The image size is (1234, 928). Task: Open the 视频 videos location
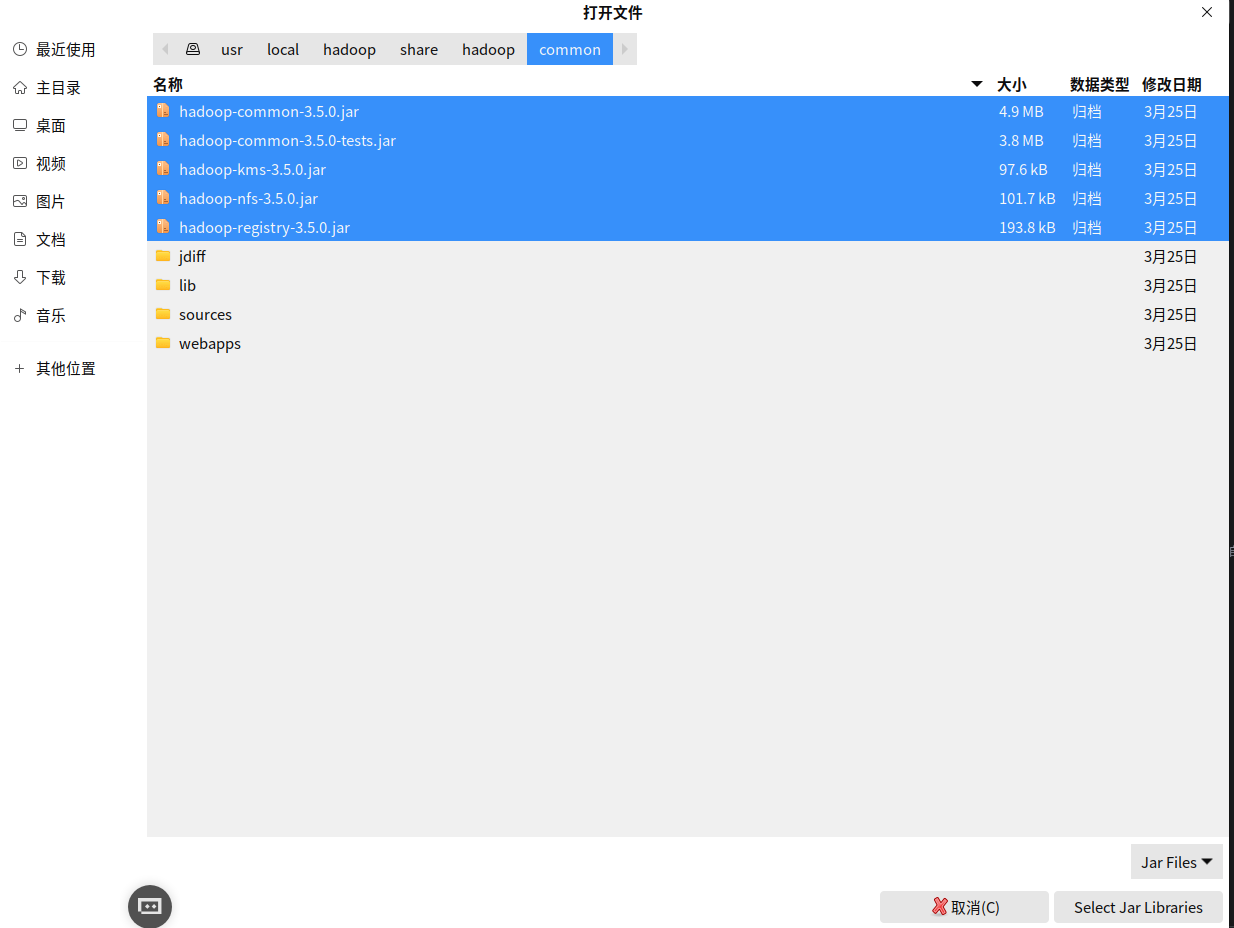pyautogui.click(x=51, y=164)
